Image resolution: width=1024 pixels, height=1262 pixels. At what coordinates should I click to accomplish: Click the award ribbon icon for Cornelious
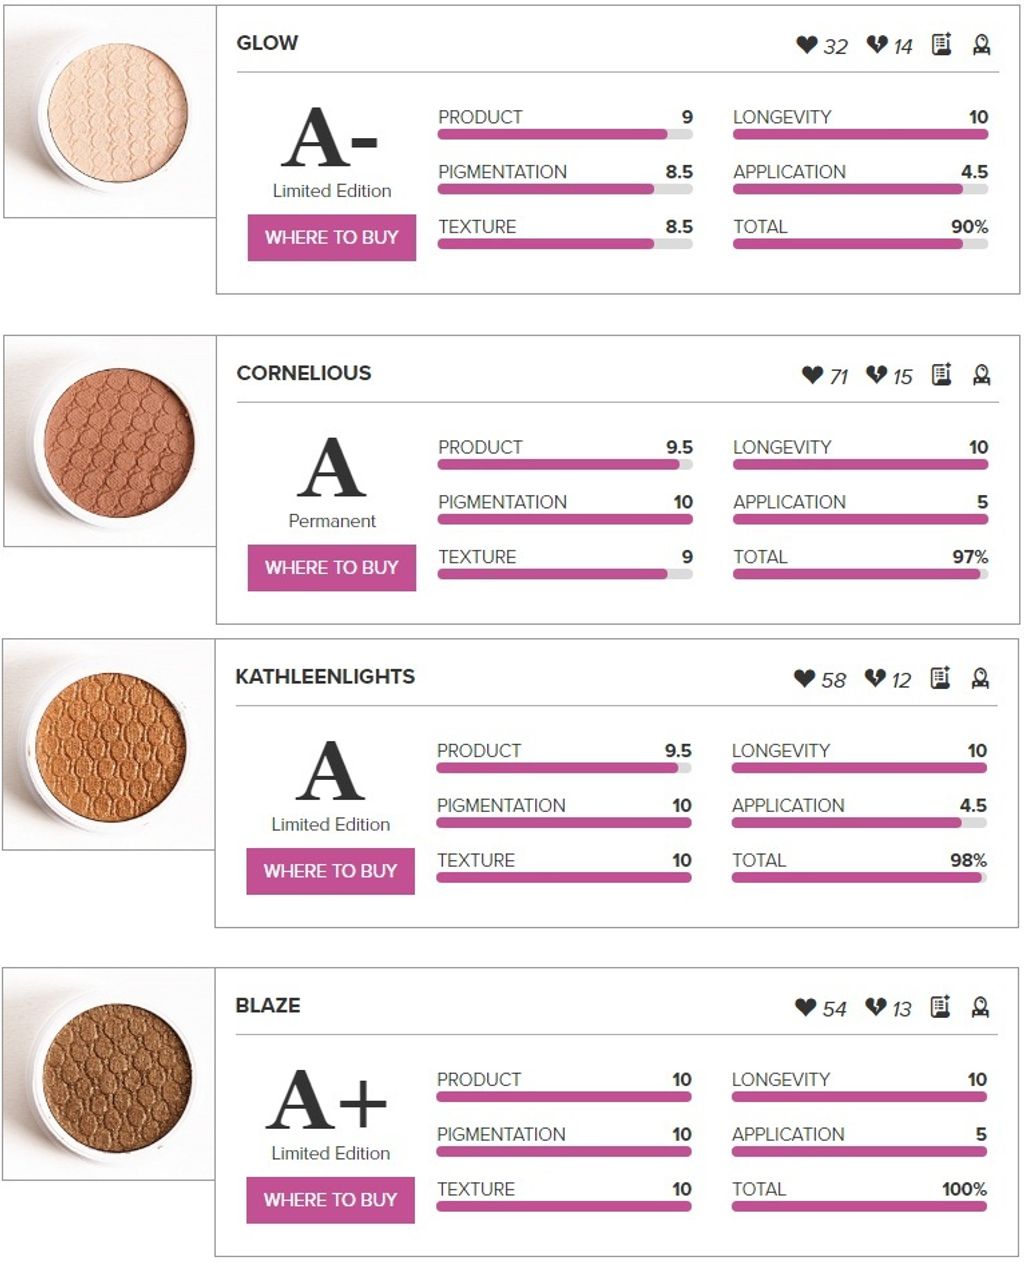[981, 375]
